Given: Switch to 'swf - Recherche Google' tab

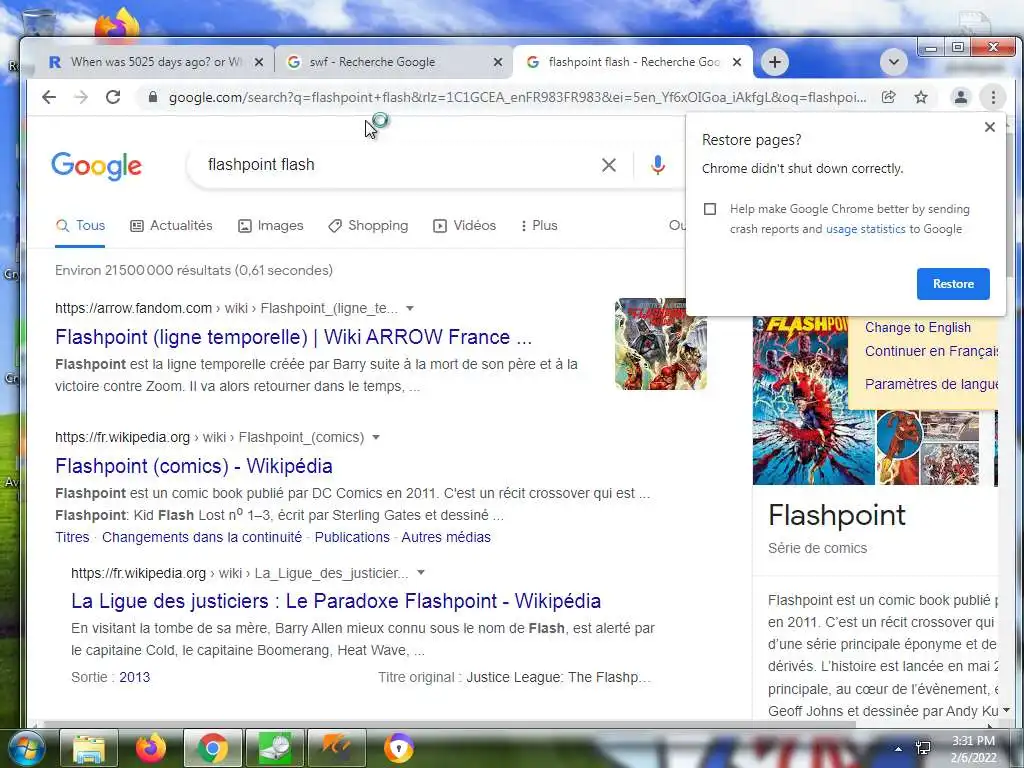Looking at the screenshot, I should click(x=392, y=62).
